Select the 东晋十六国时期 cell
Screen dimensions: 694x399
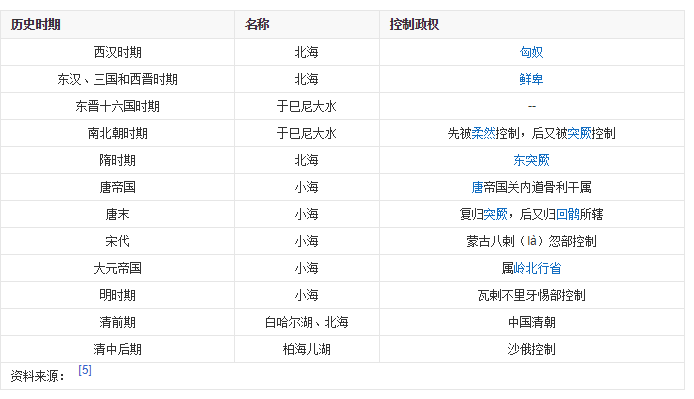click(x=117, y=106)
